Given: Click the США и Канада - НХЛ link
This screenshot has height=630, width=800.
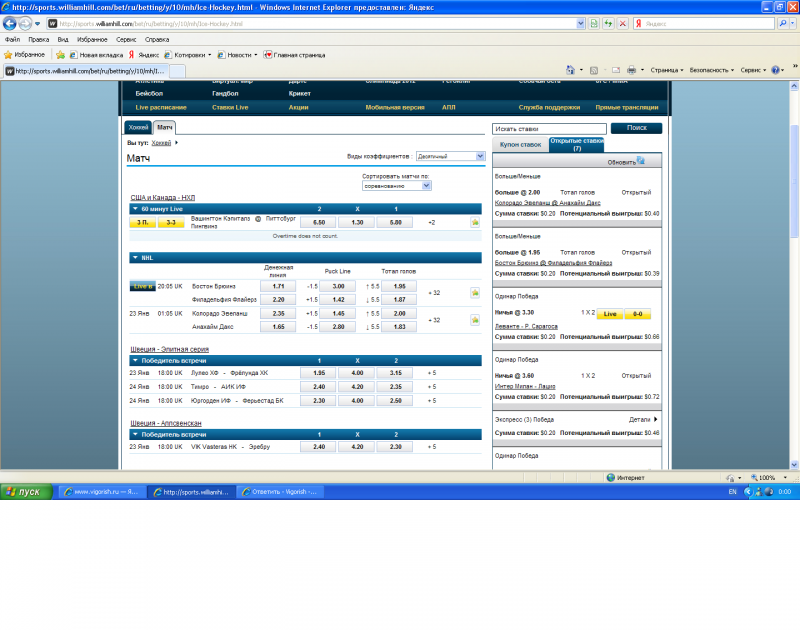Looking at the screenshot, I should 163,197.
